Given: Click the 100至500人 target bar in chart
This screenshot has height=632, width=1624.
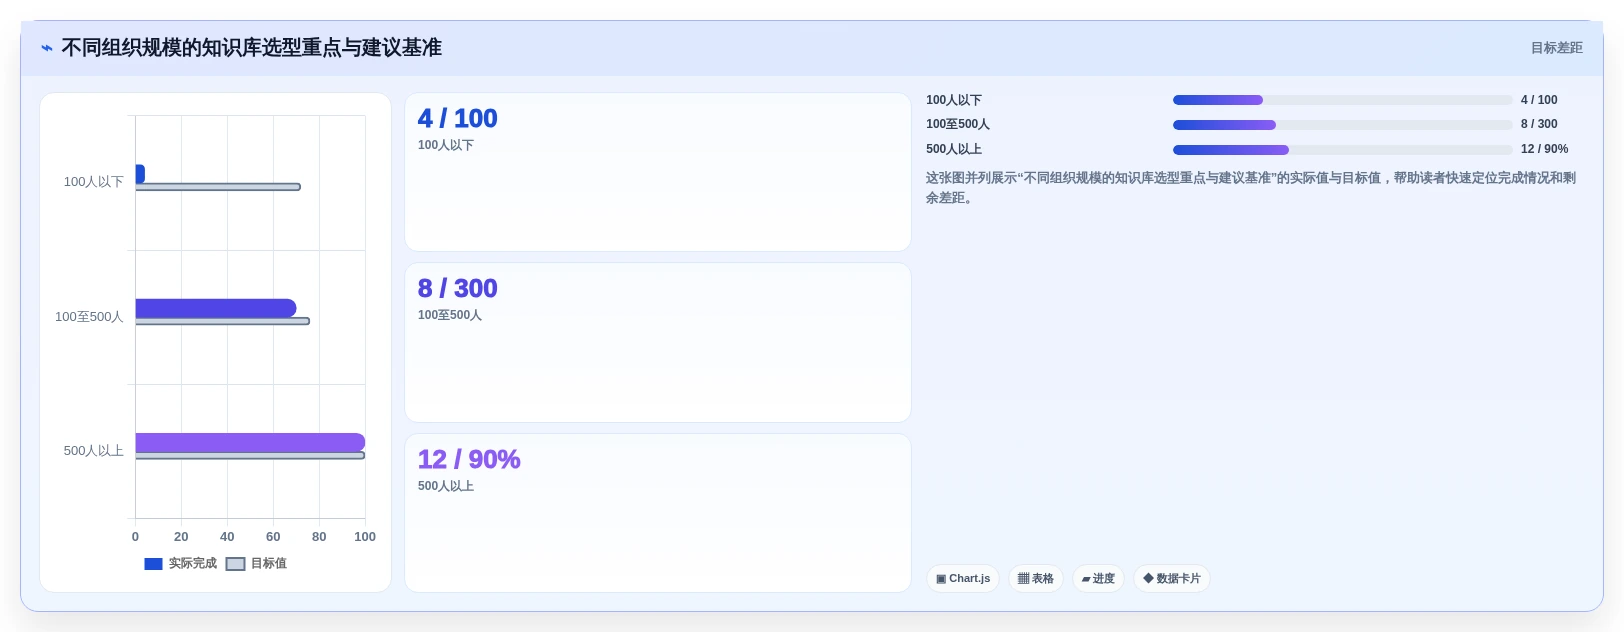Looking at the screenshot, I should 222,321.
